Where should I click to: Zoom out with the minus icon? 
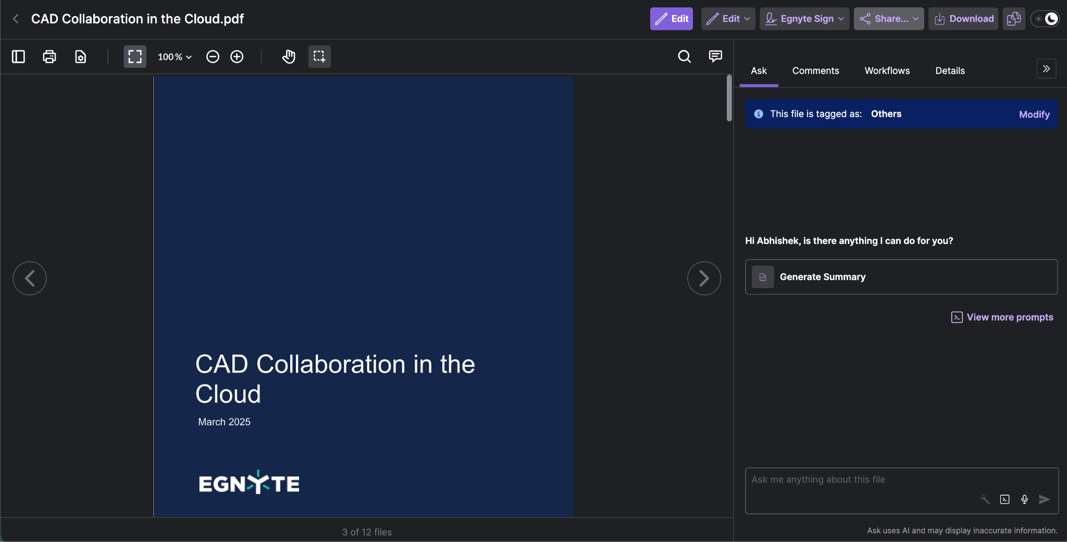tap(213, 57)
